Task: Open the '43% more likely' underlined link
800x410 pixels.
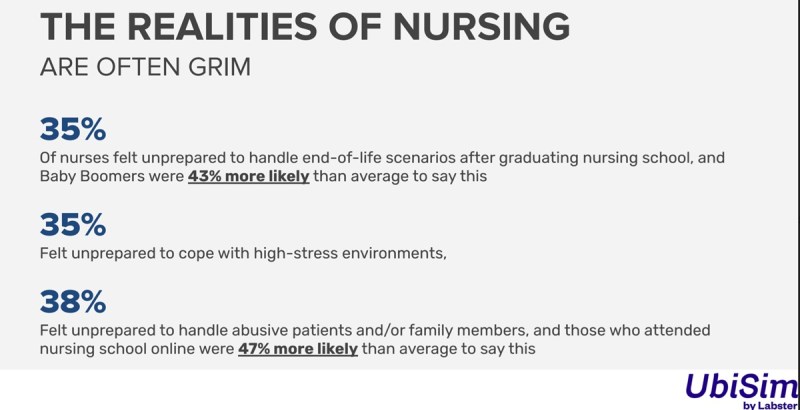Action: 248,176
